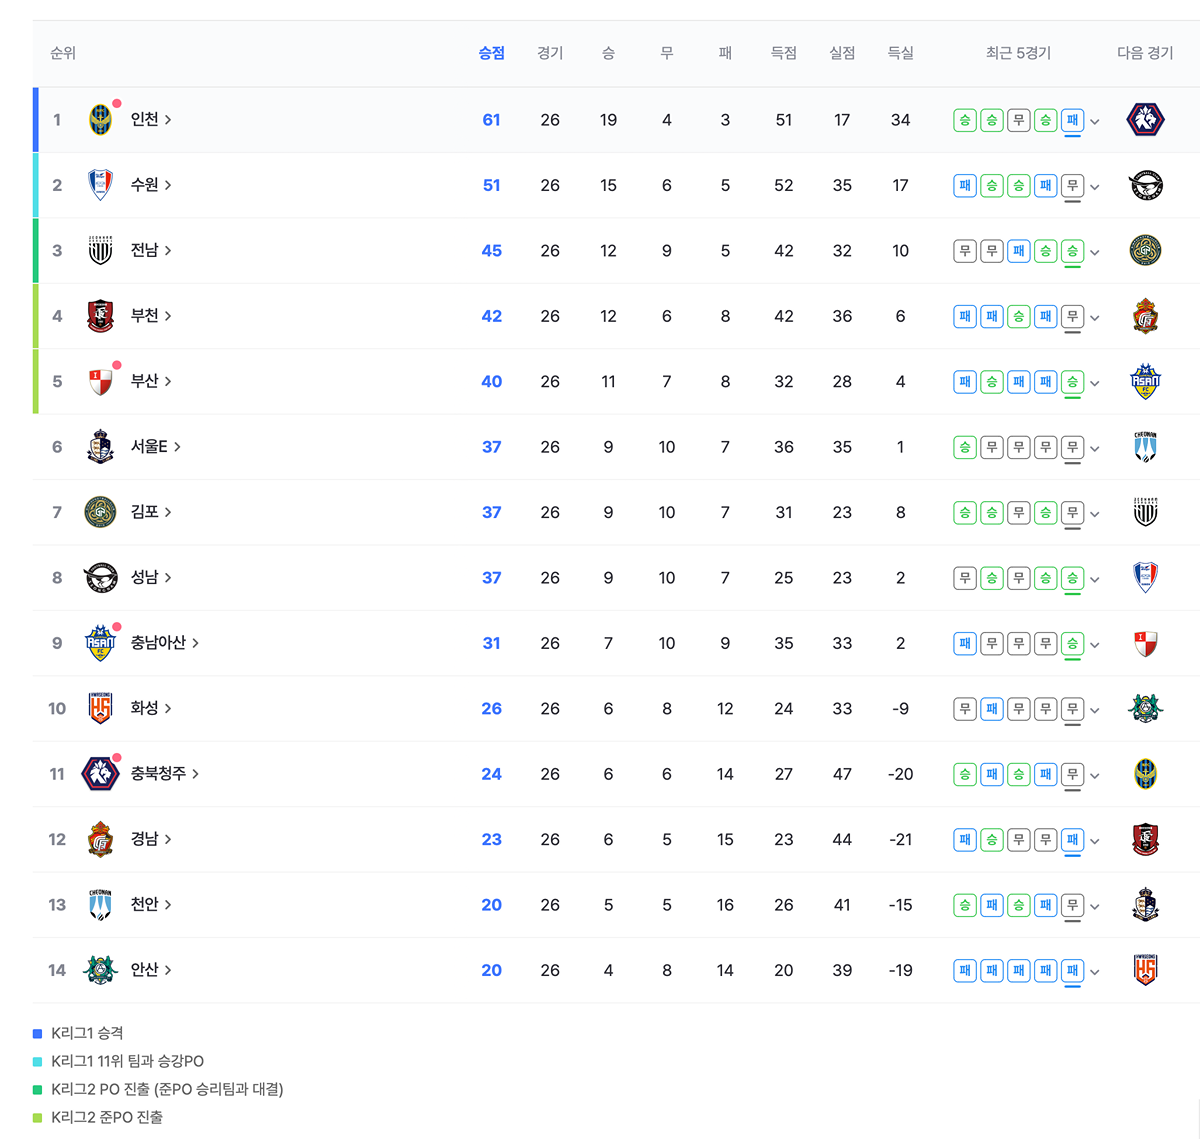Click the Incheon team crest icon
1200x1139 pixels.
point(100,120)
